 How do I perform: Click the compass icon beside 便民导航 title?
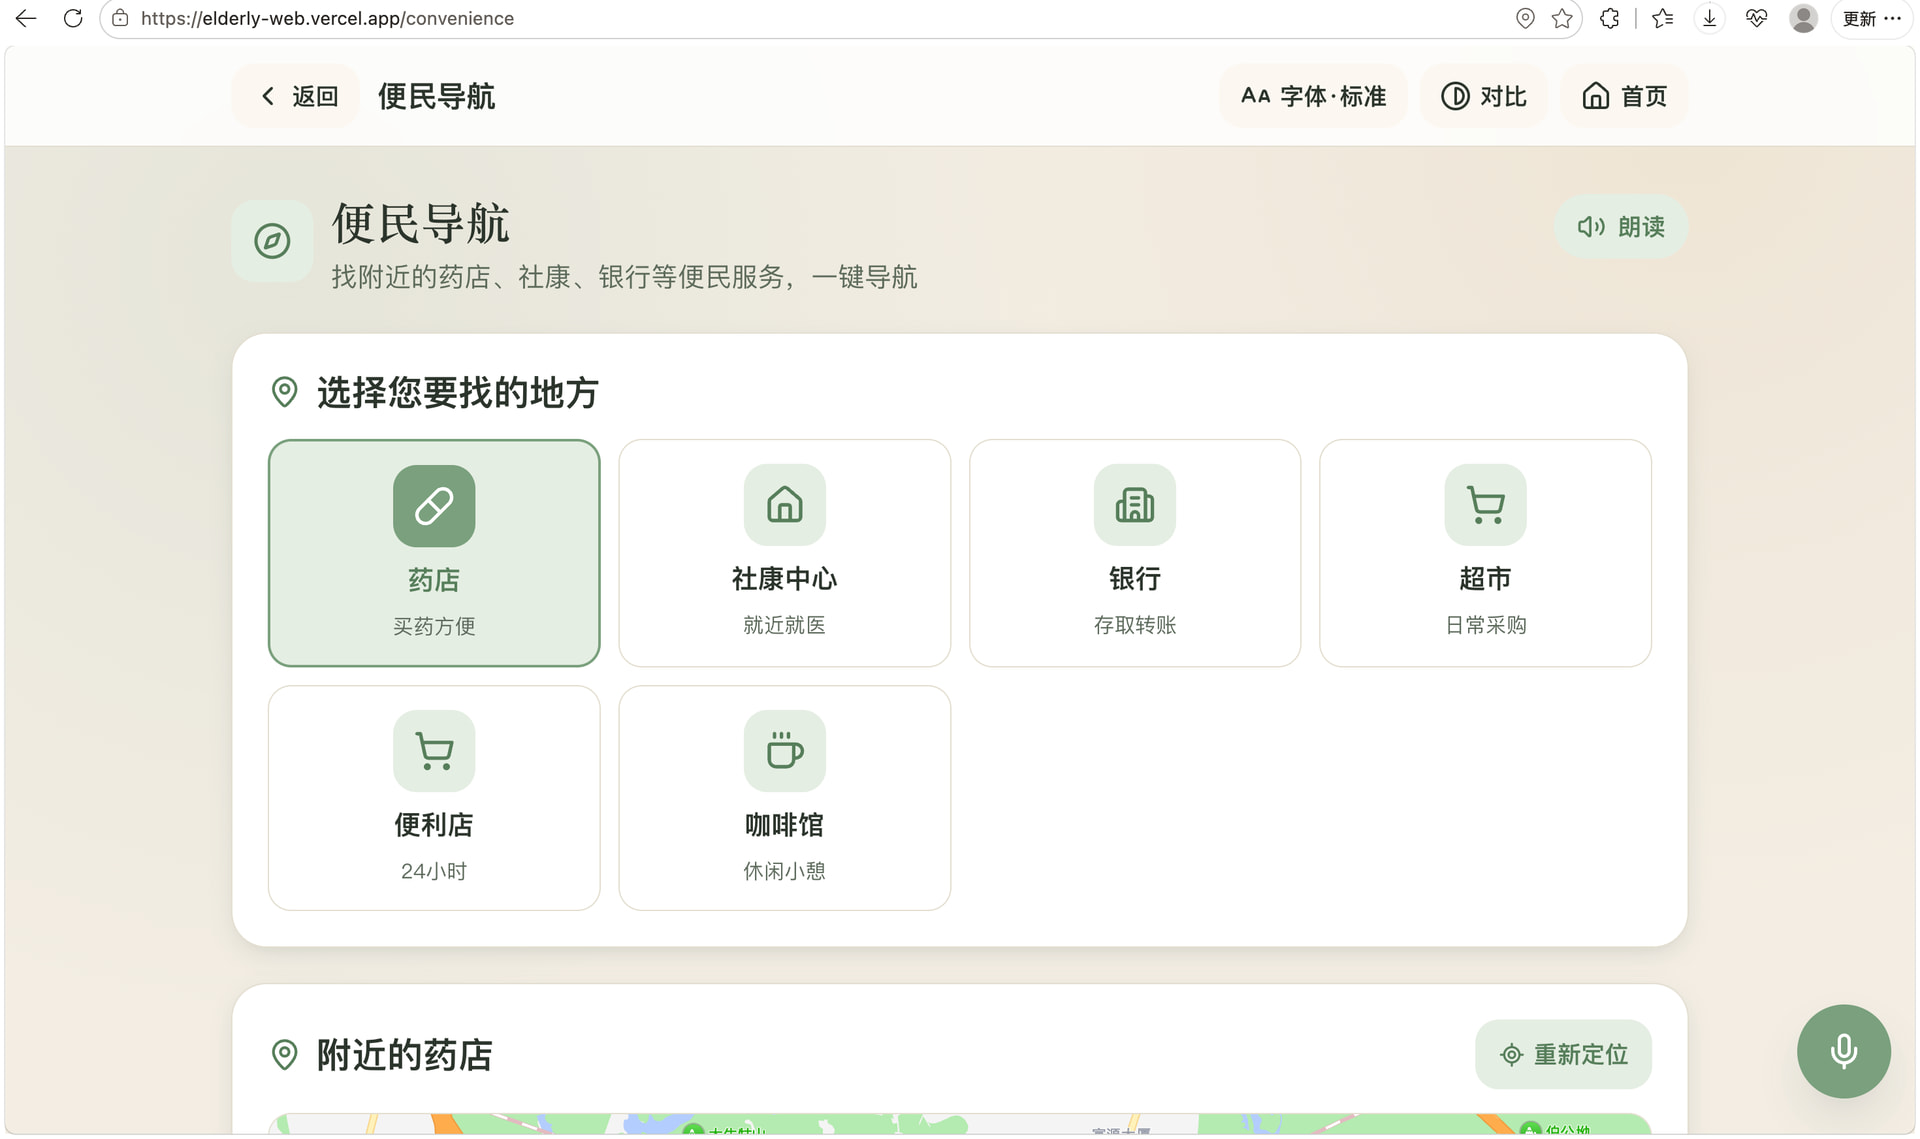[272, 241]
